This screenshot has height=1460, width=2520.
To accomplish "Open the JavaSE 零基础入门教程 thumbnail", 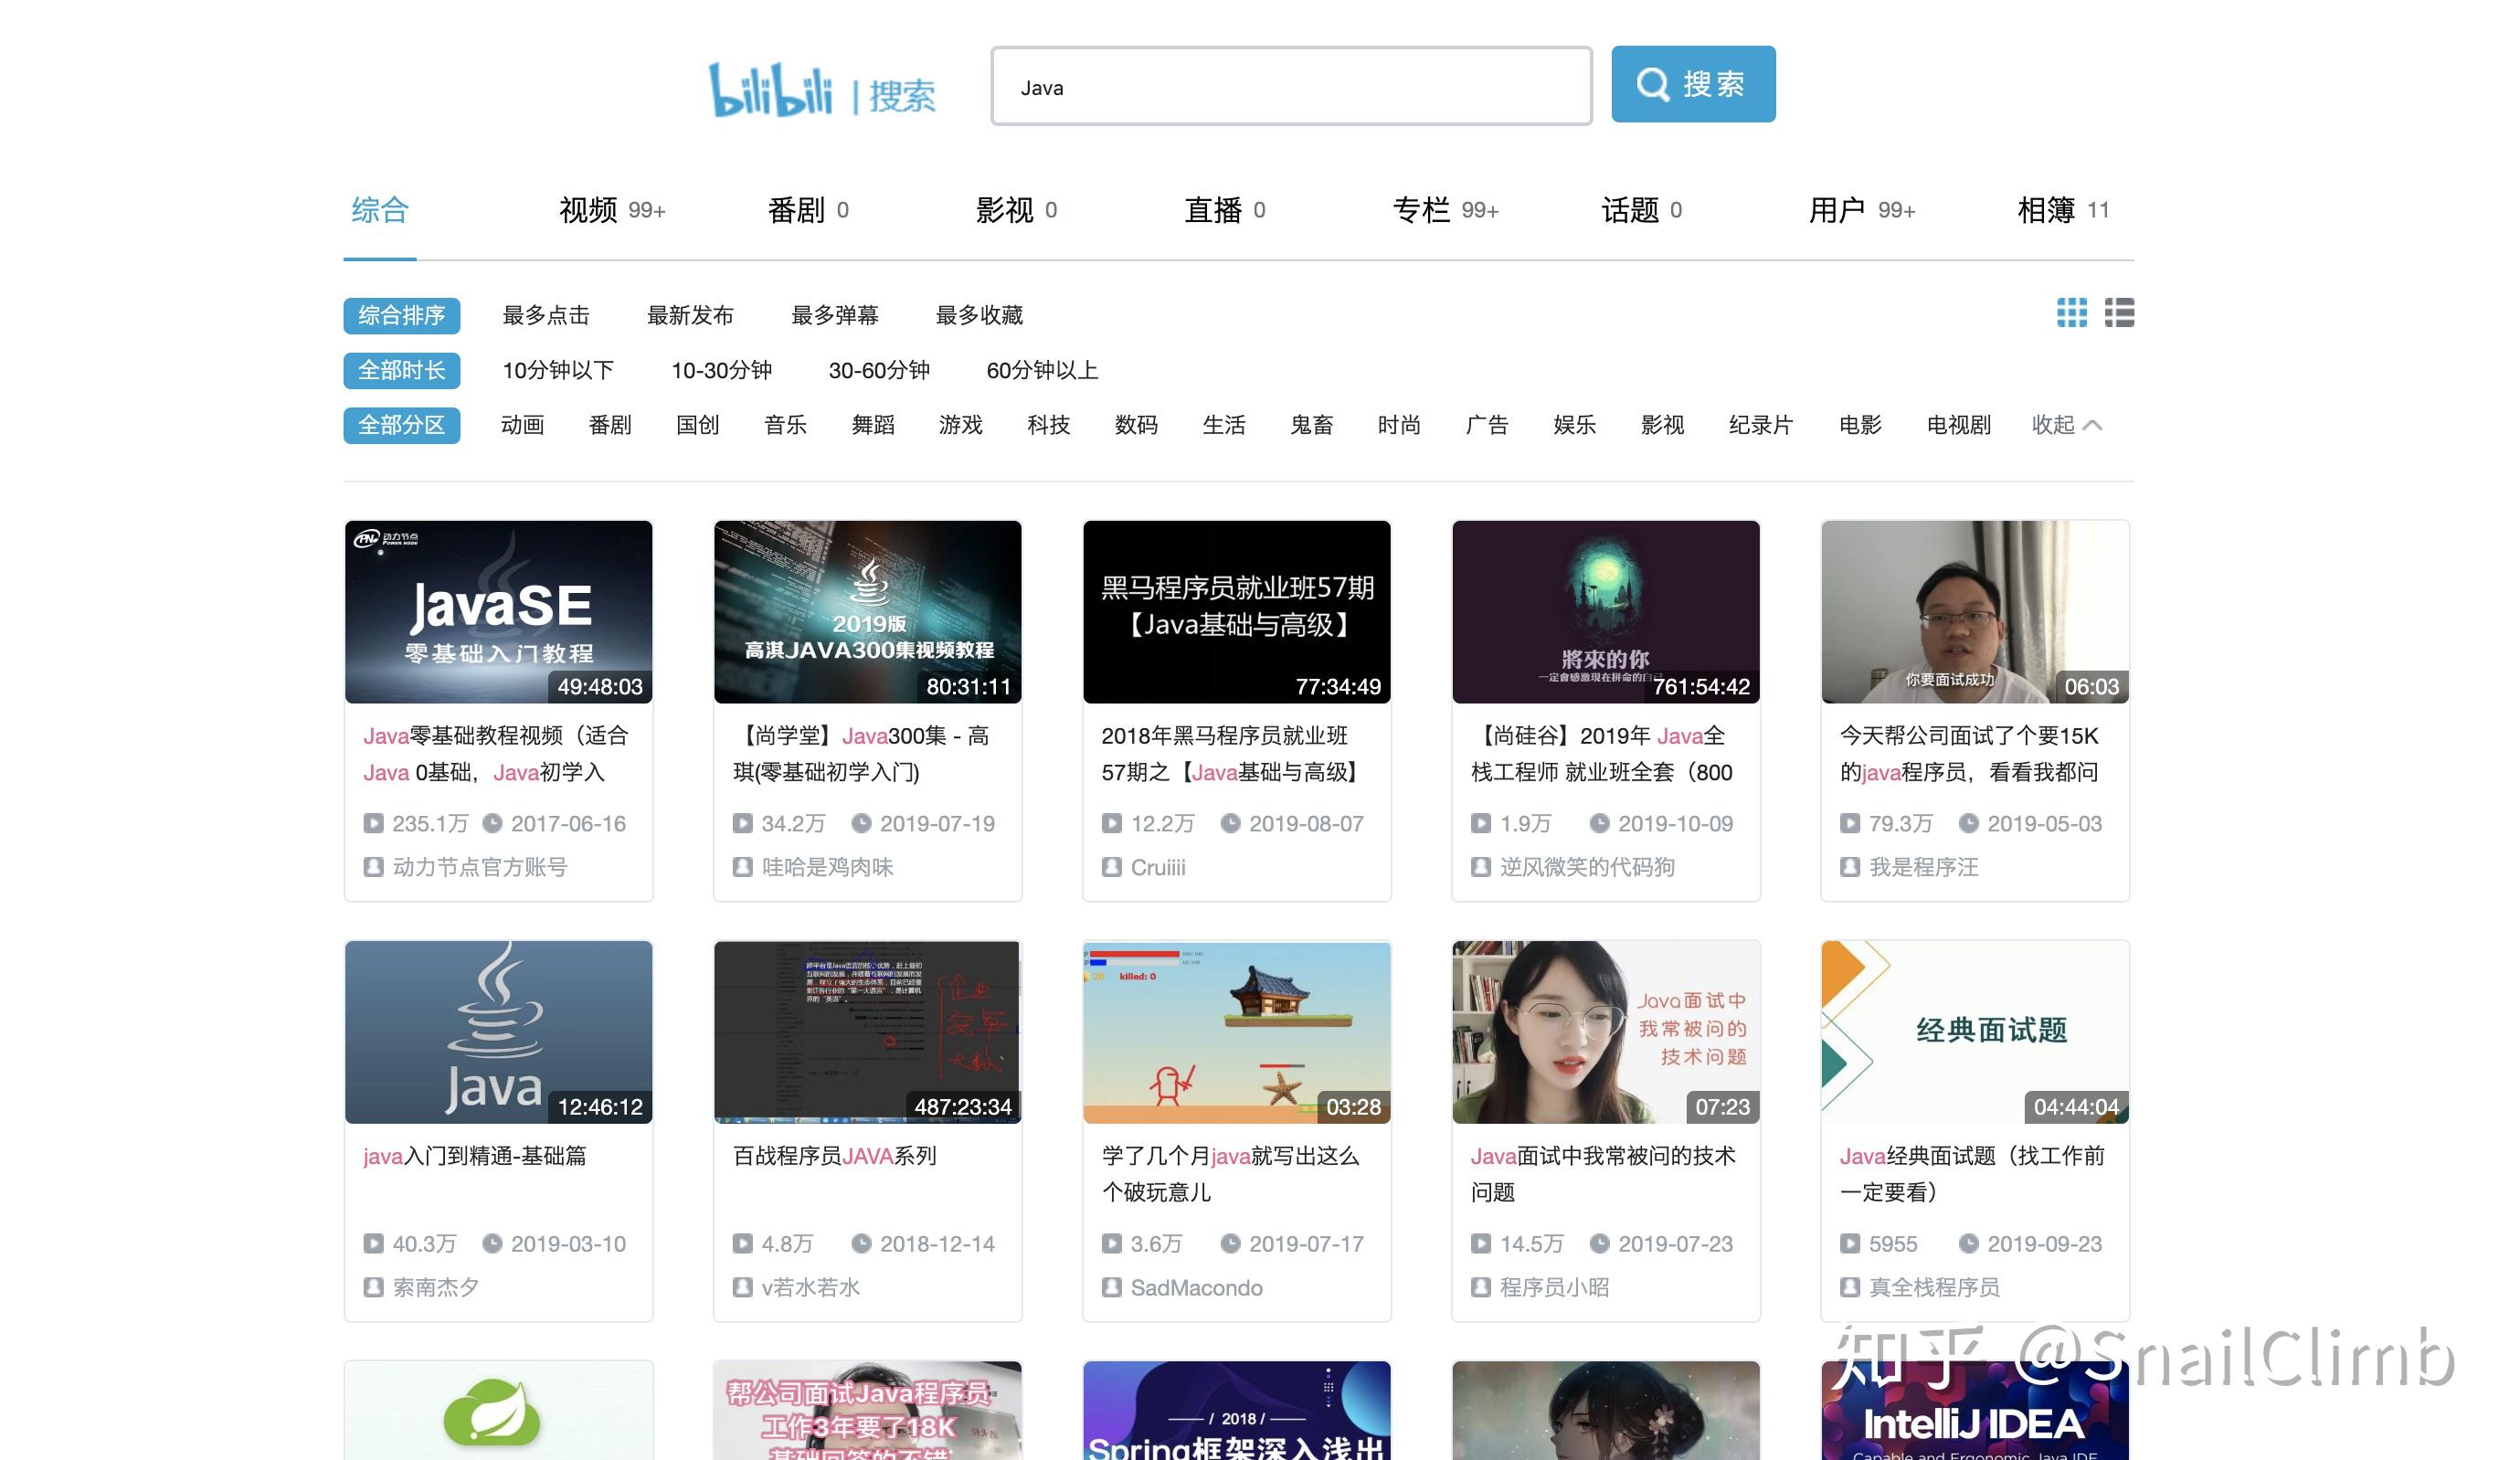I will [x=498, y=611].
